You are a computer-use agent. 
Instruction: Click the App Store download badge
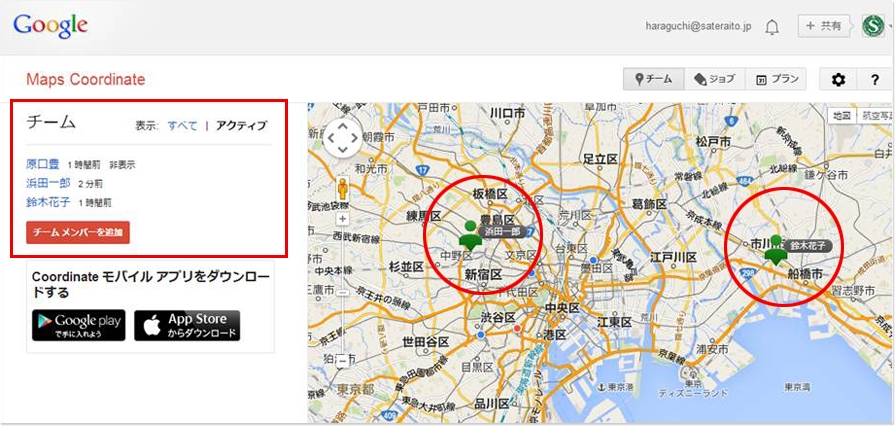(x=187, y=325)
